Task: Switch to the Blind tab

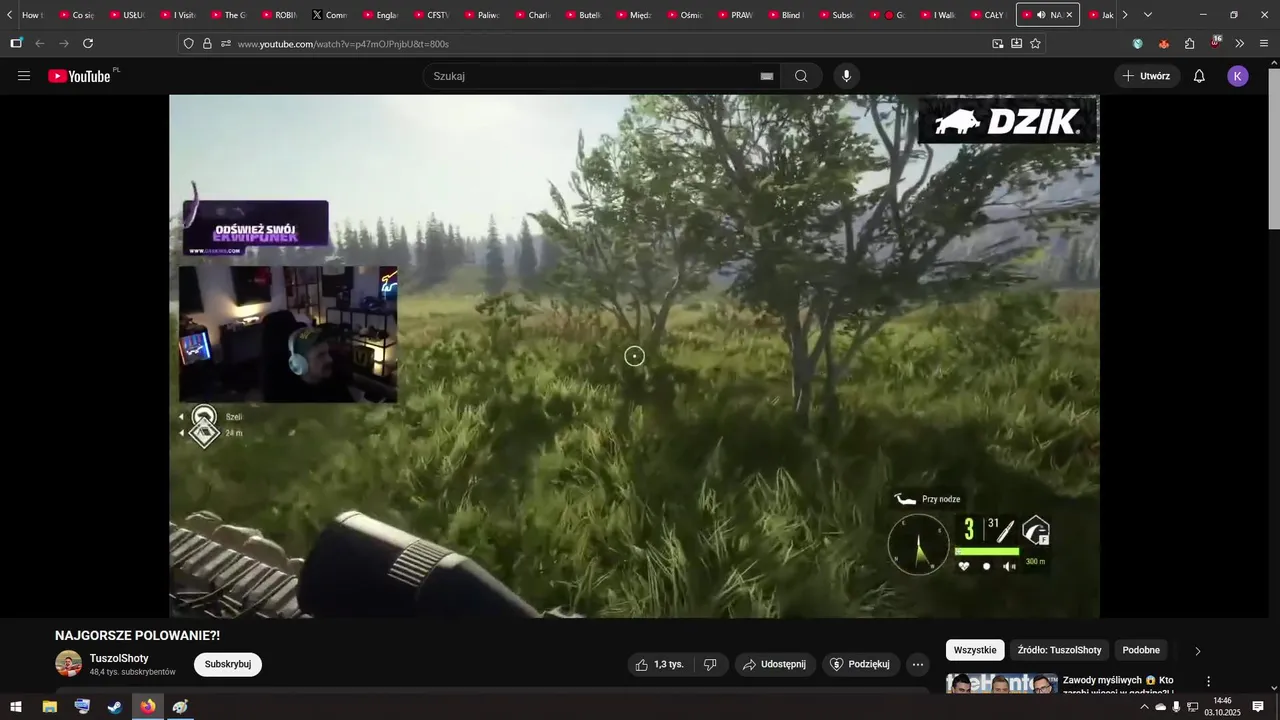Action: tap(787, 15)
